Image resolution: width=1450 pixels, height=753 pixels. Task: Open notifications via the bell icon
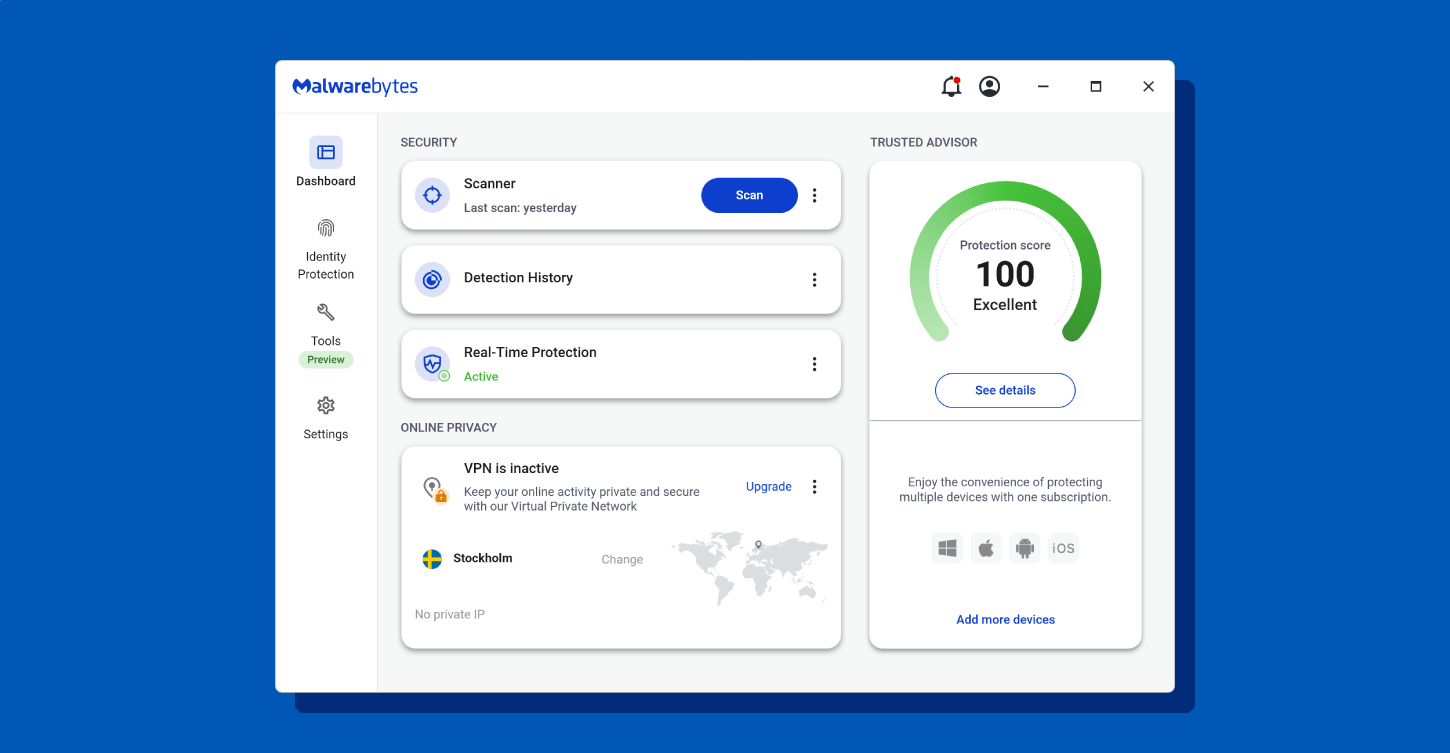pyautogui.click(x=949, y=87)
